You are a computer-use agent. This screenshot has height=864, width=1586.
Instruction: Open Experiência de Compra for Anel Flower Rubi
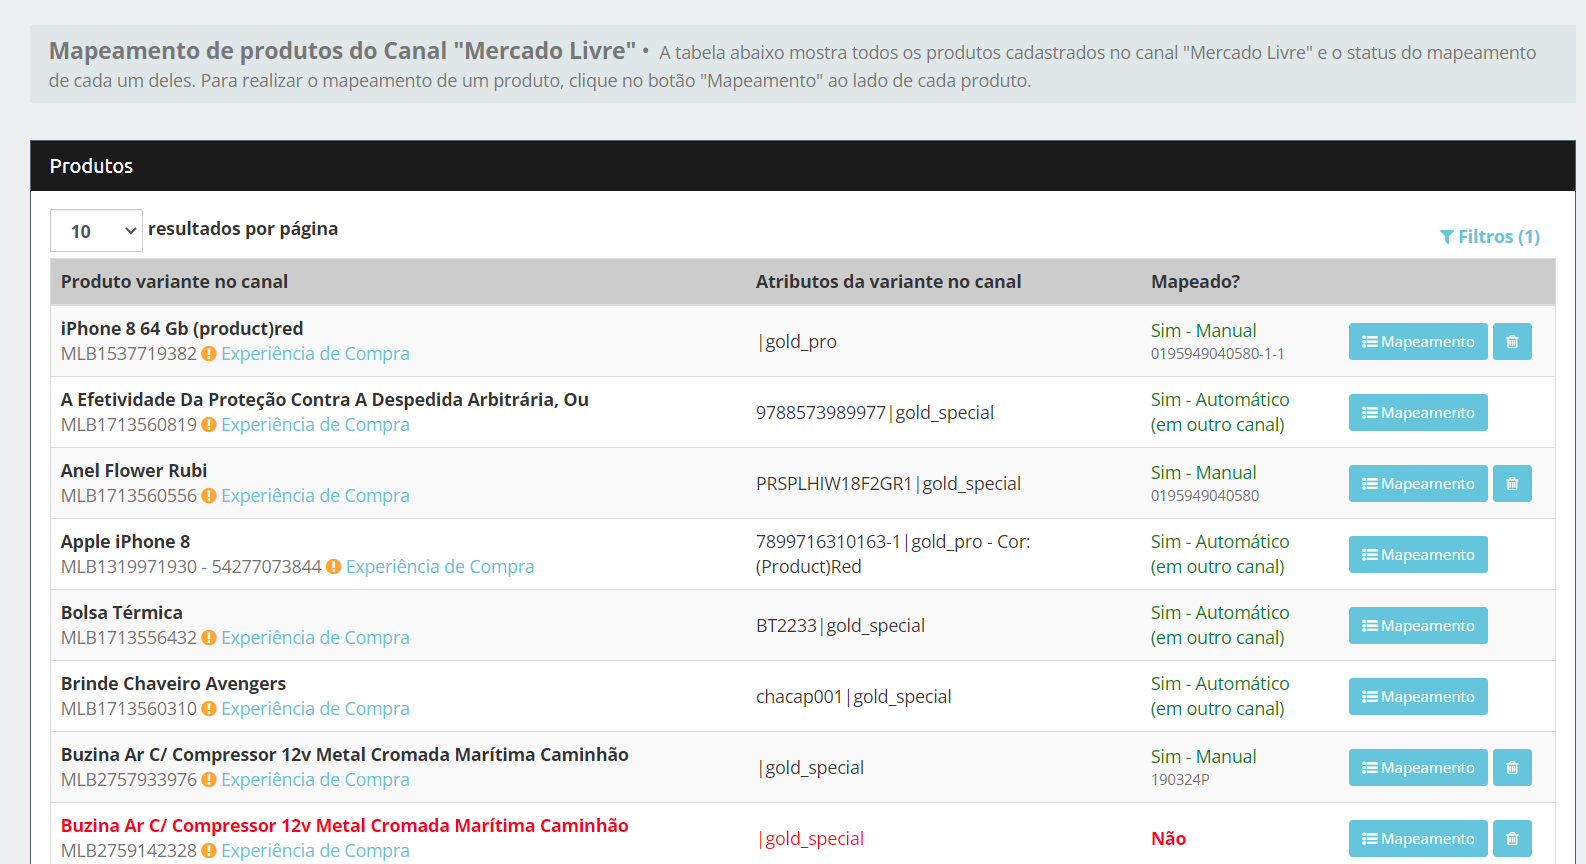coord(315,496)
